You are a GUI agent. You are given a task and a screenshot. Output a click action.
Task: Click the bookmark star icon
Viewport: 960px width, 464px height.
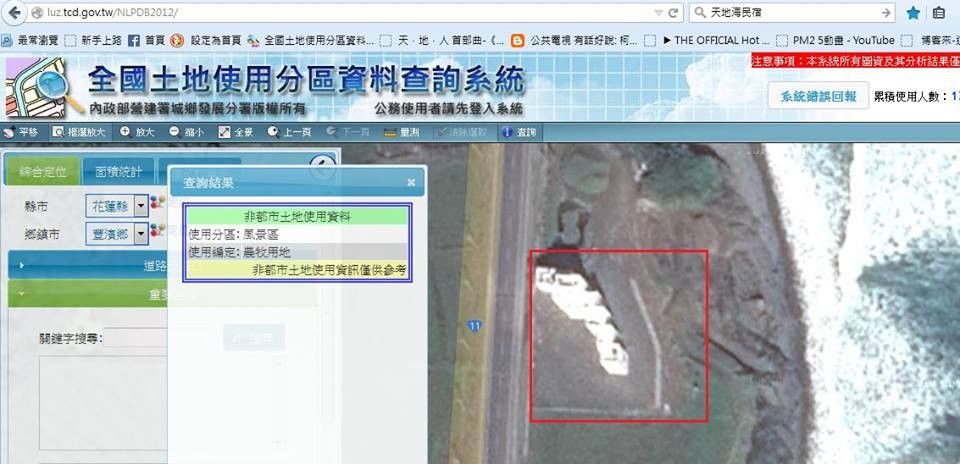click(913, 12)
